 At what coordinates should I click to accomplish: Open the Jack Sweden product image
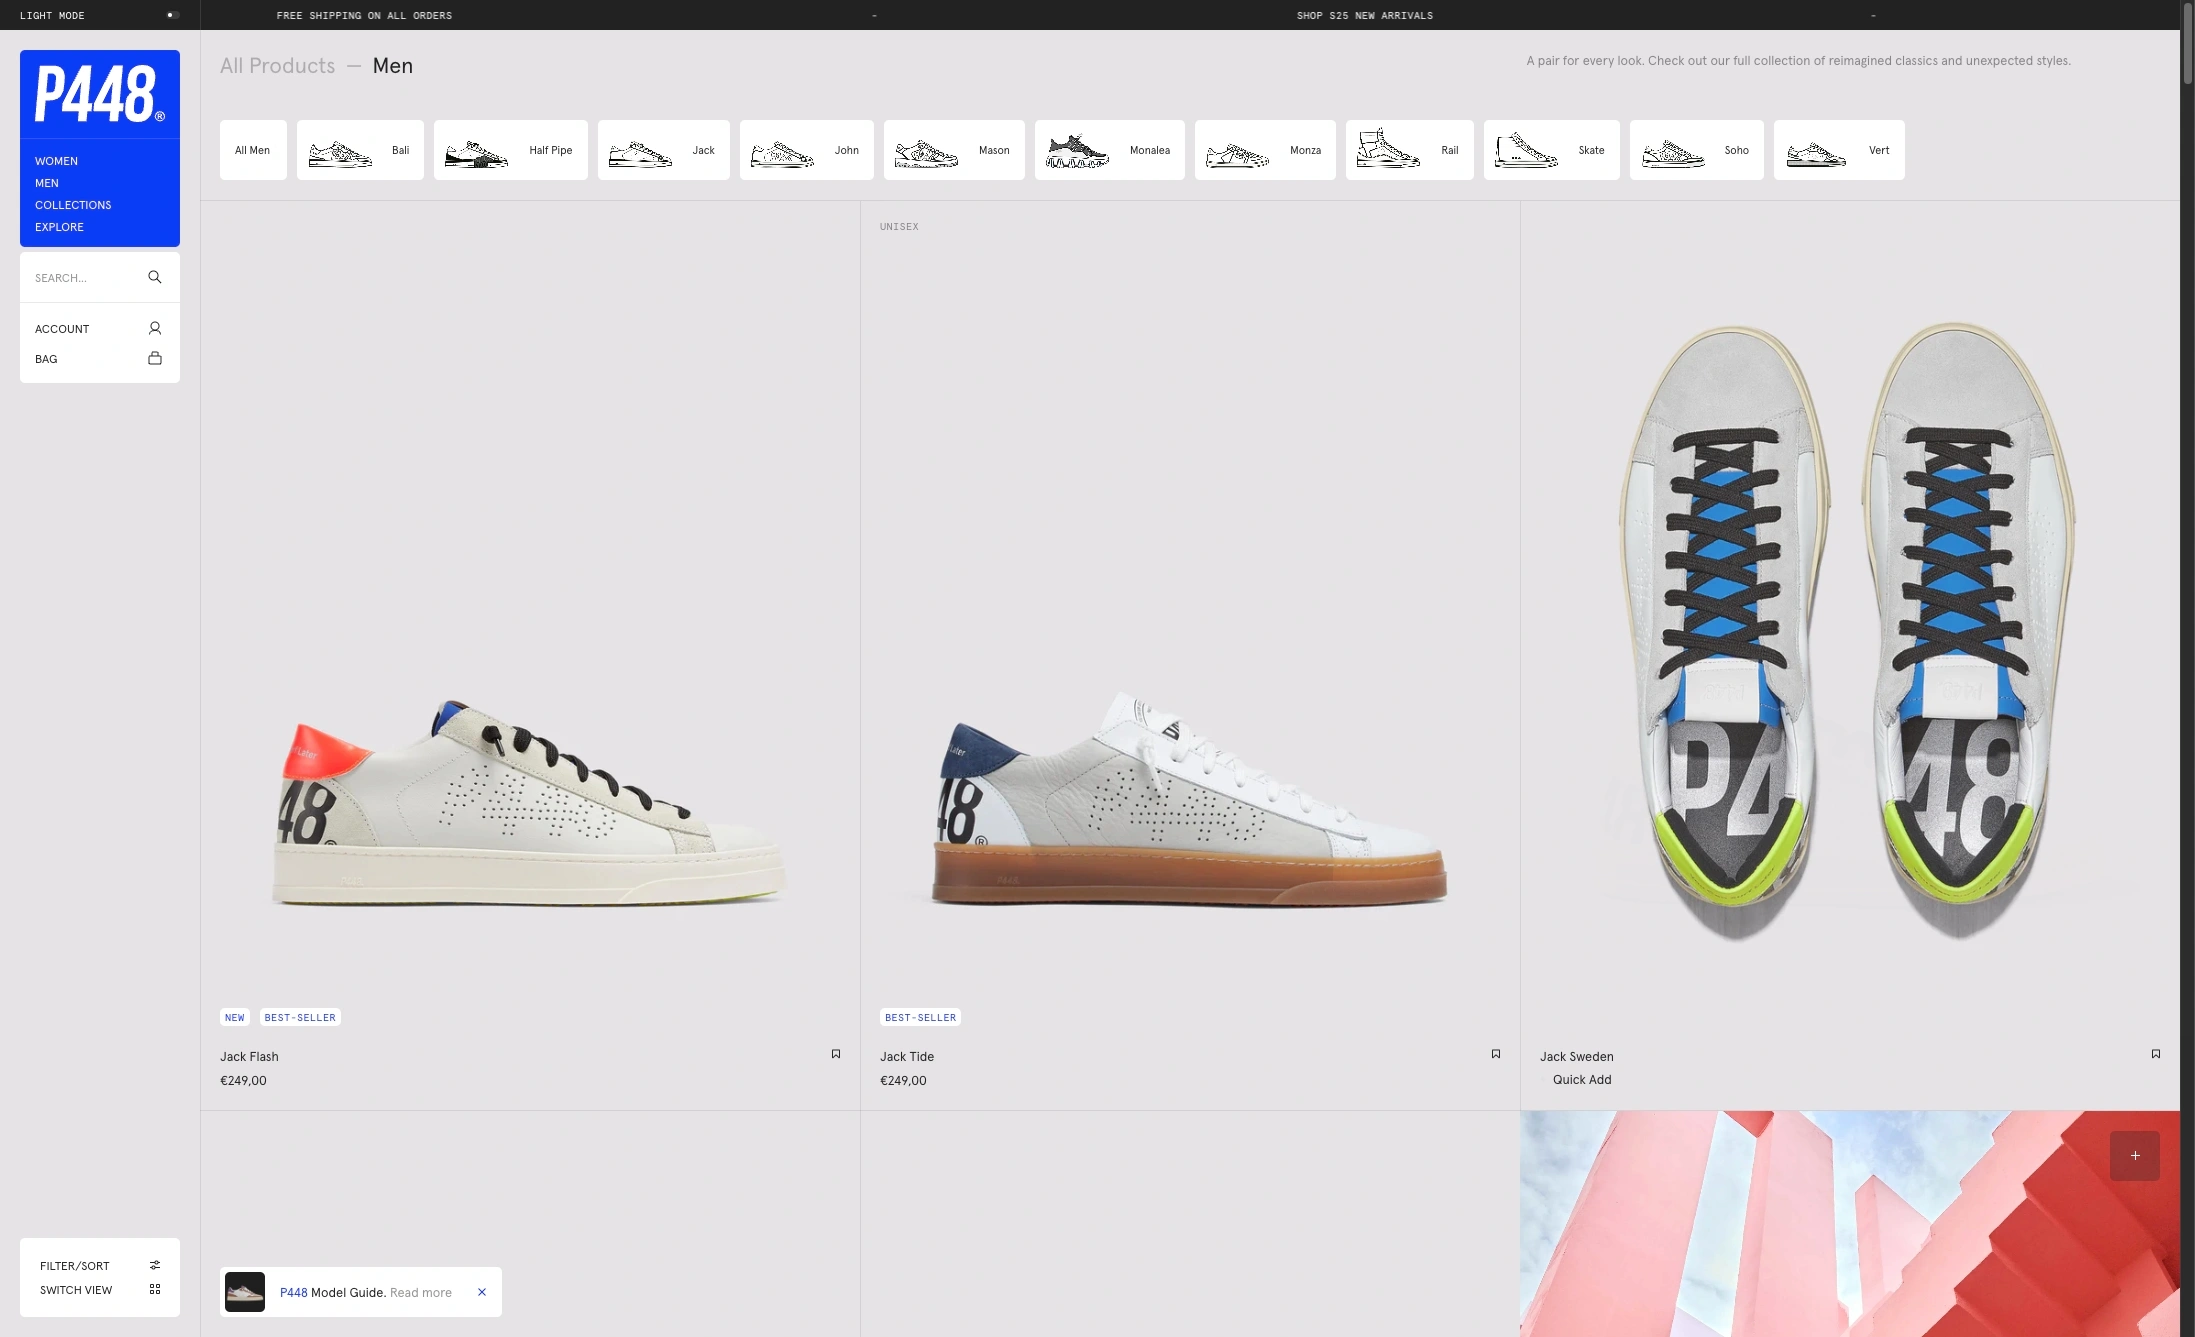(x=1850, y=630)
